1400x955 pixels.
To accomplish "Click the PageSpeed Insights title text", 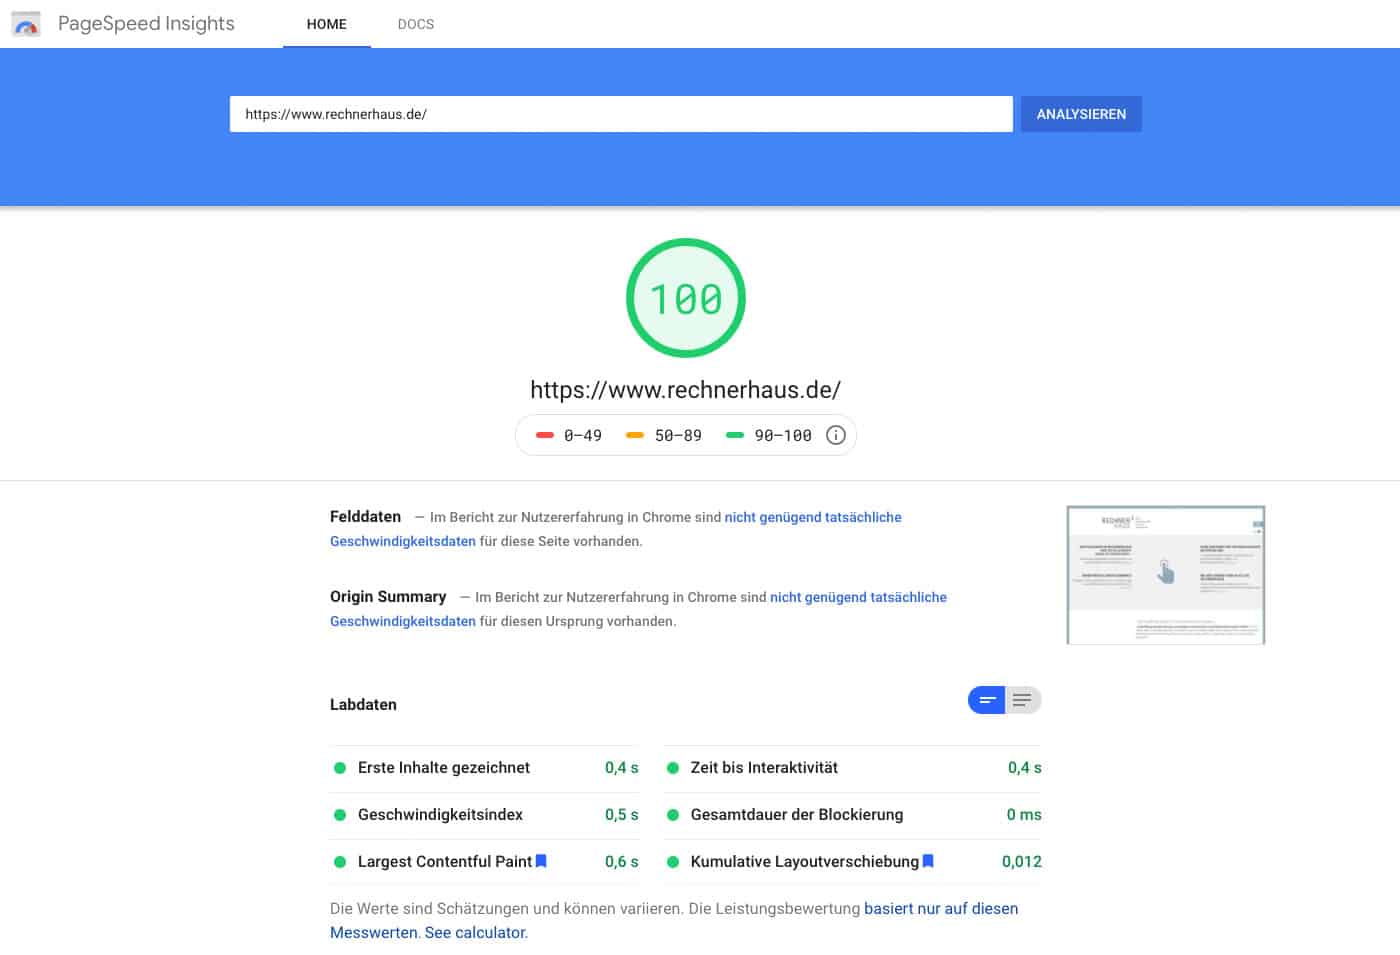I will pos(146,24).
